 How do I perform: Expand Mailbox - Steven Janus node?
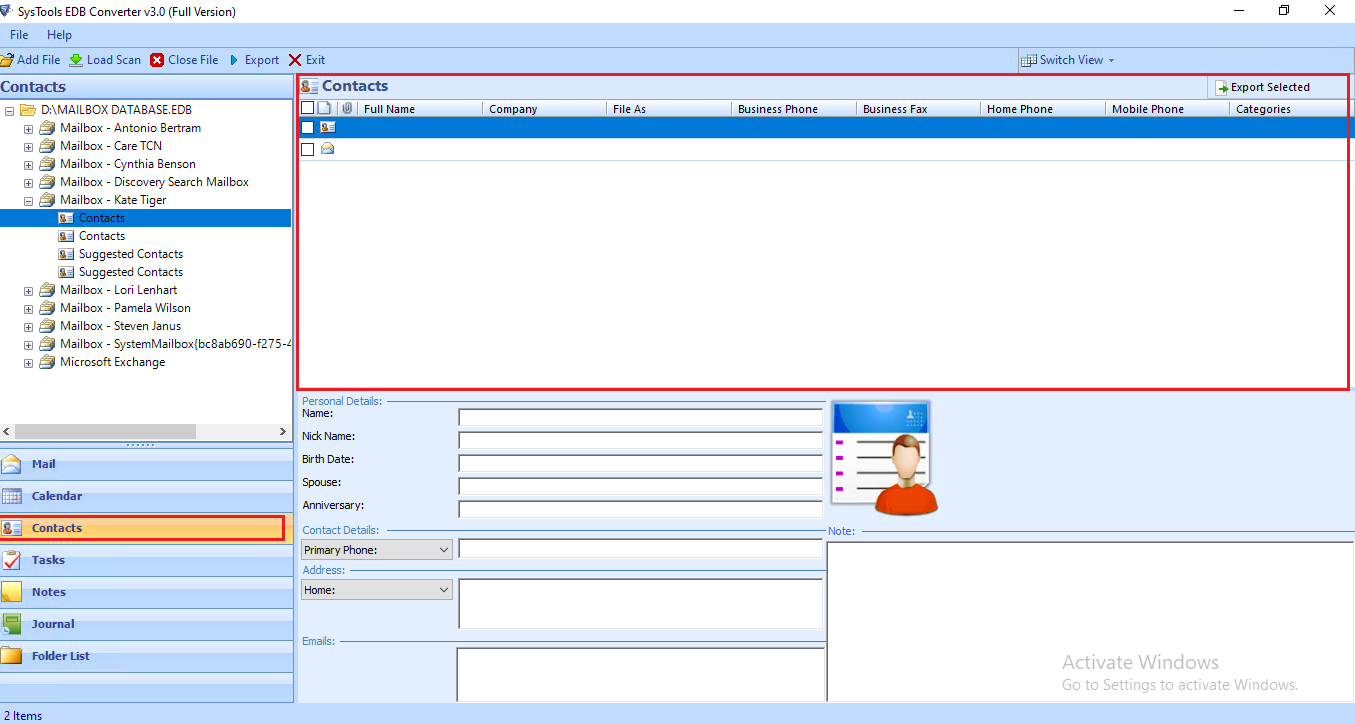pos(28,326)
